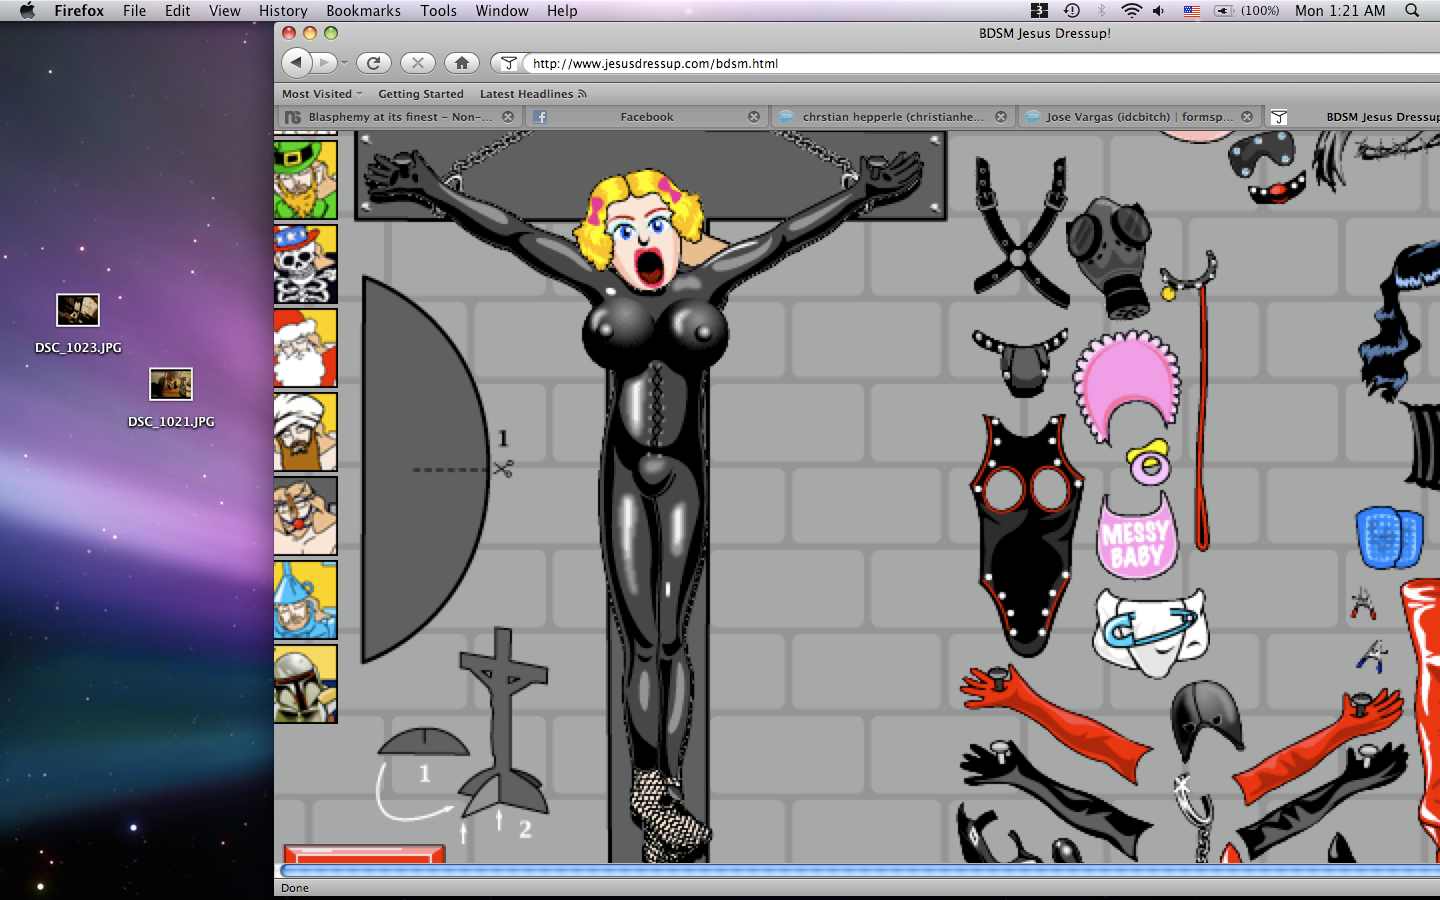Pick the pink baby bonnet item
Screen dimensions: 1440x900
(1126, 386)
